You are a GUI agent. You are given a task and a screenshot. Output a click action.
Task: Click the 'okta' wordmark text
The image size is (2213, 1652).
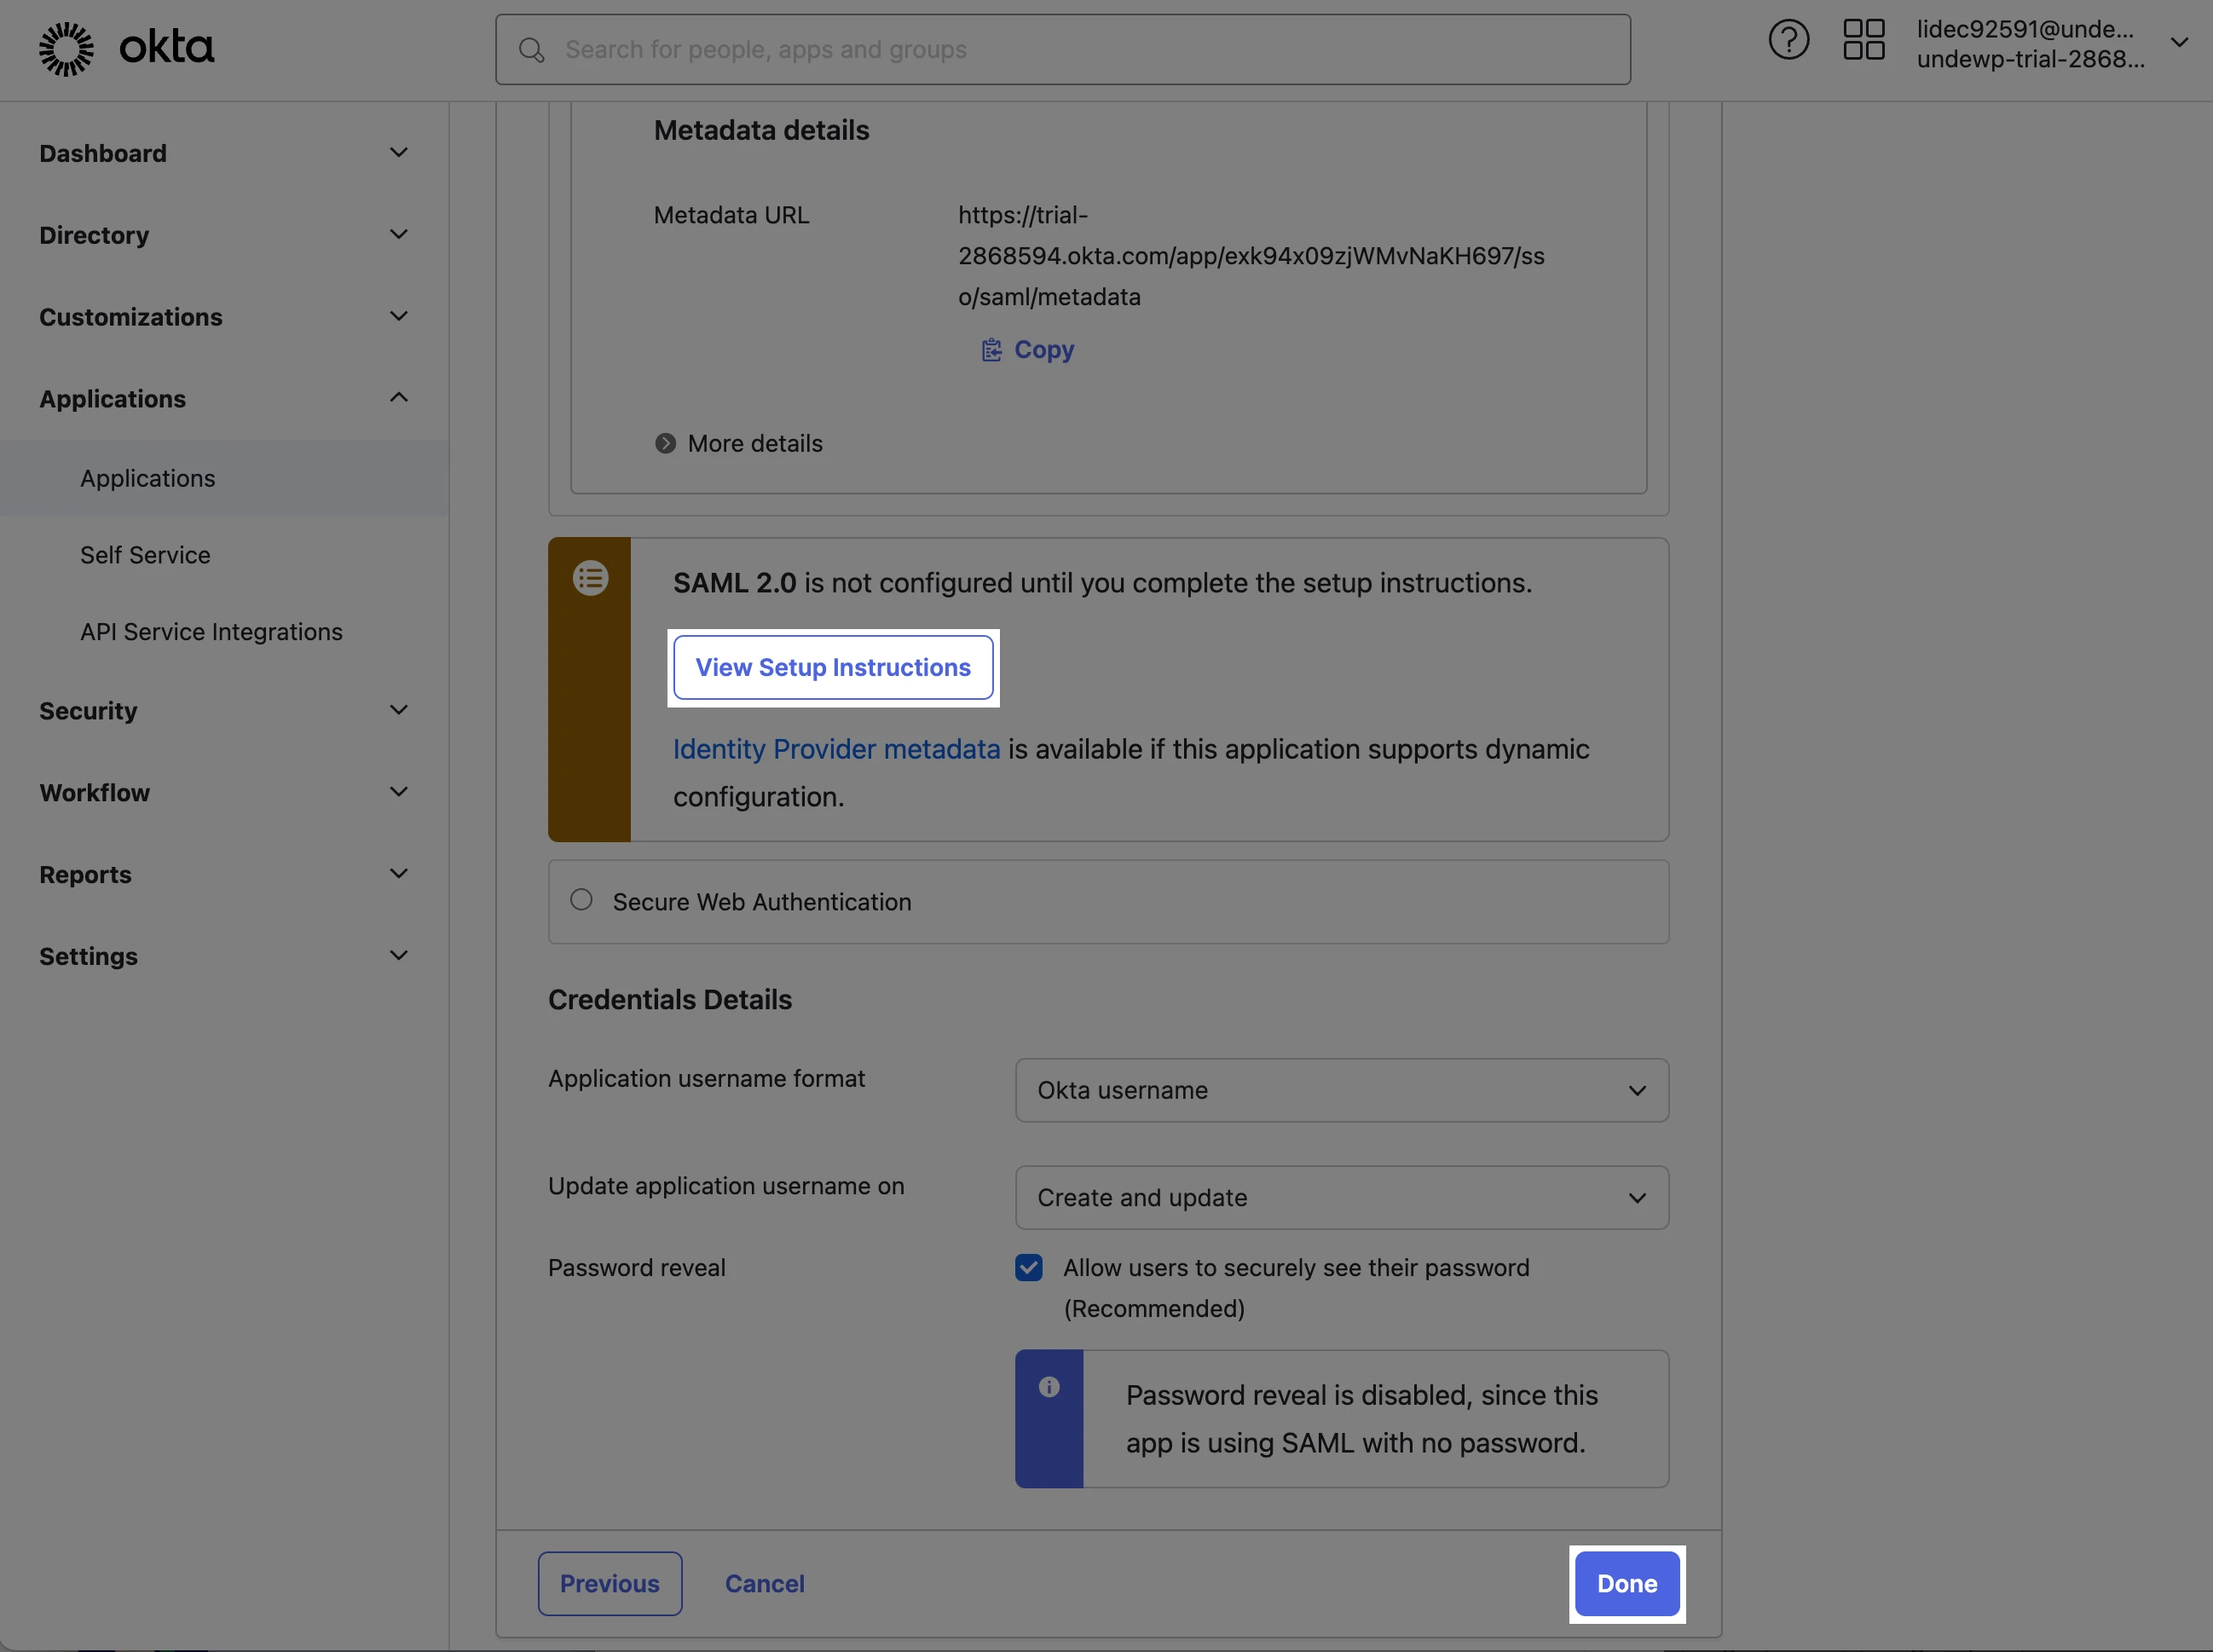click(167, 47)
